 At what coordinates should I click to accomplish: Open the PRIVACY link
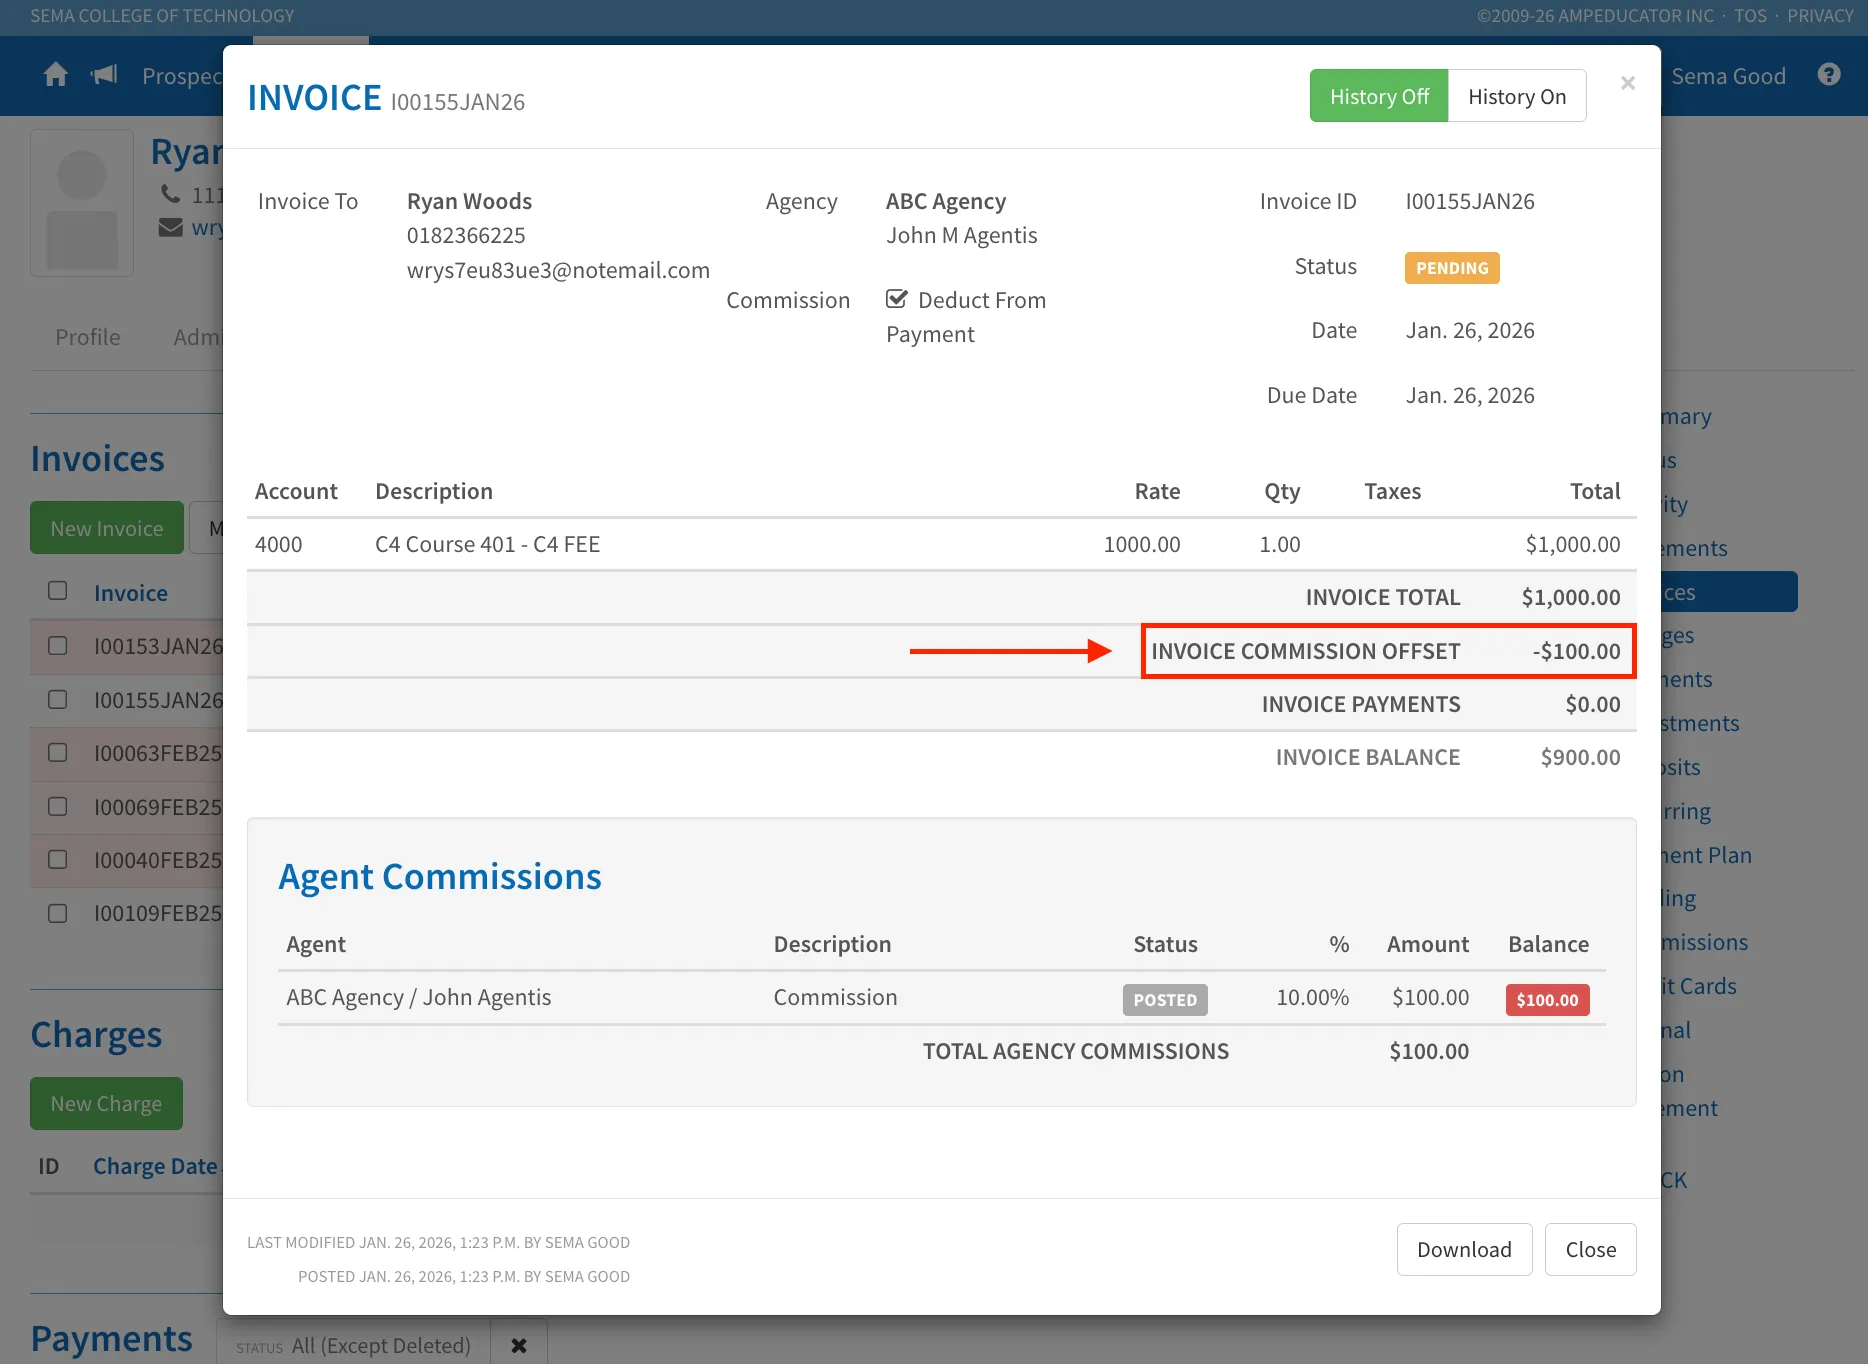(1820, 16)
